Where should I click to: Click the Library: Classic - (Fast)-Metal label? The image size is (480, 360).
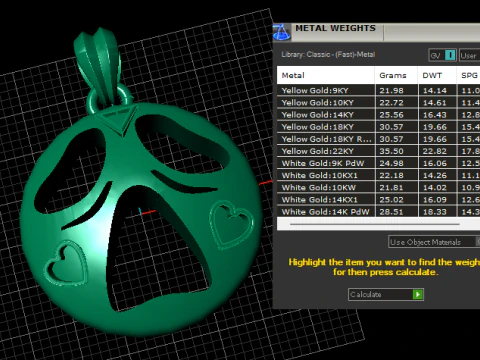(328, 54)
